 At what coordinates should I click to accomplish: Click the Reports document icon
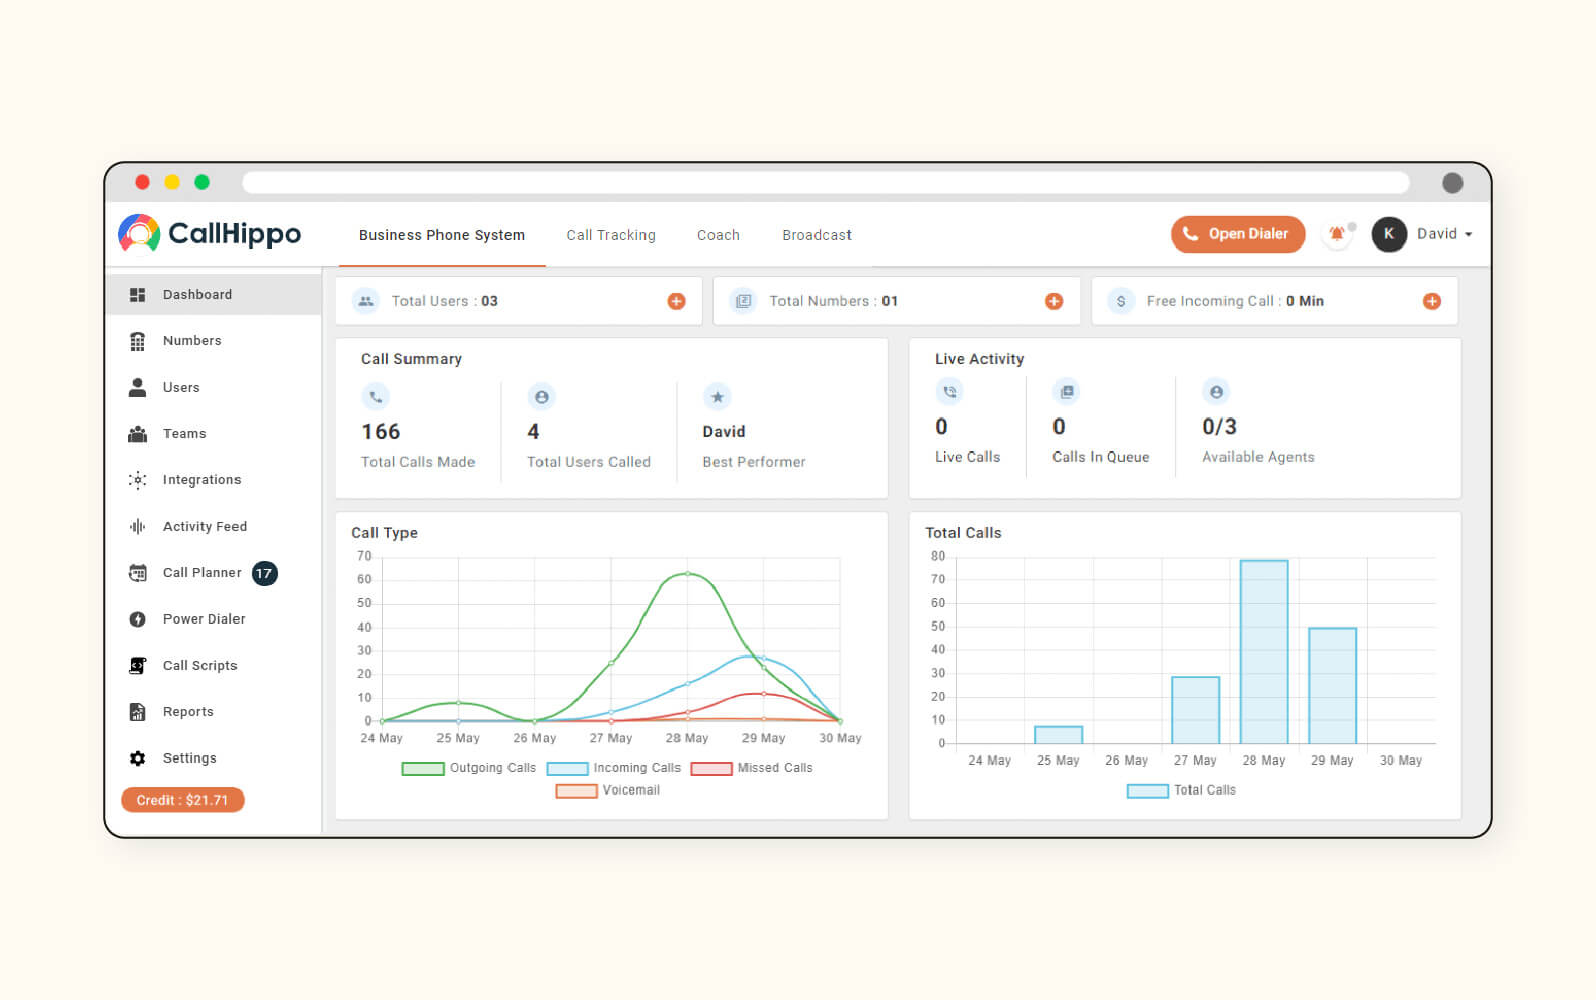tap(138, 712)
